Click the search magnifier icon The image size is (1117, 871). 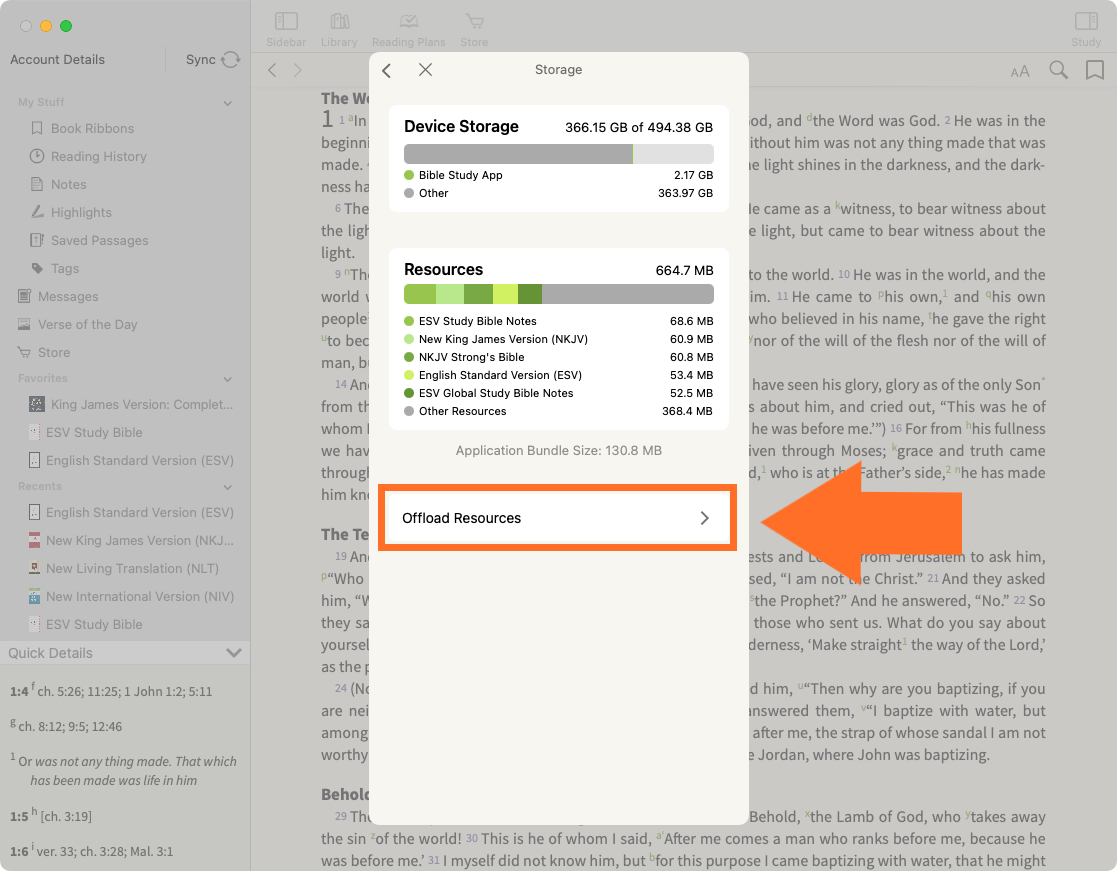(x=1059, y=70)
